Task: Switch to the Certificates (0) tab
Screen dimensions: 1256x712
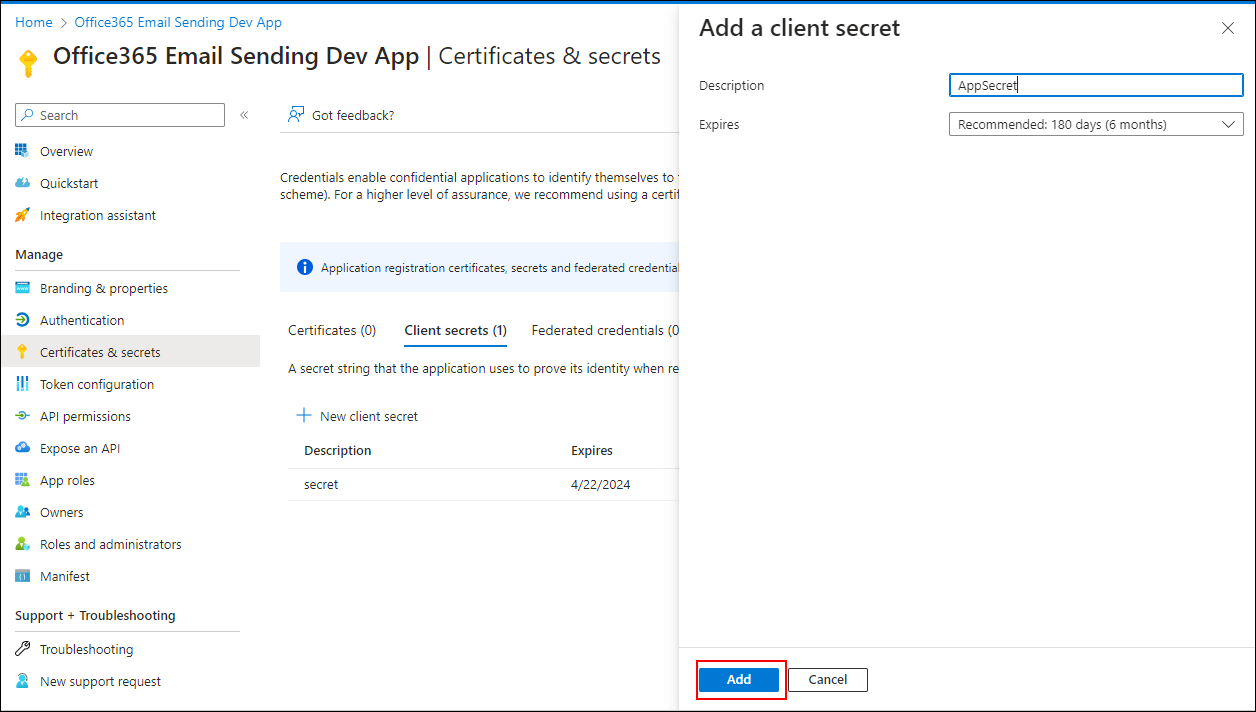Action: [332, 330]
